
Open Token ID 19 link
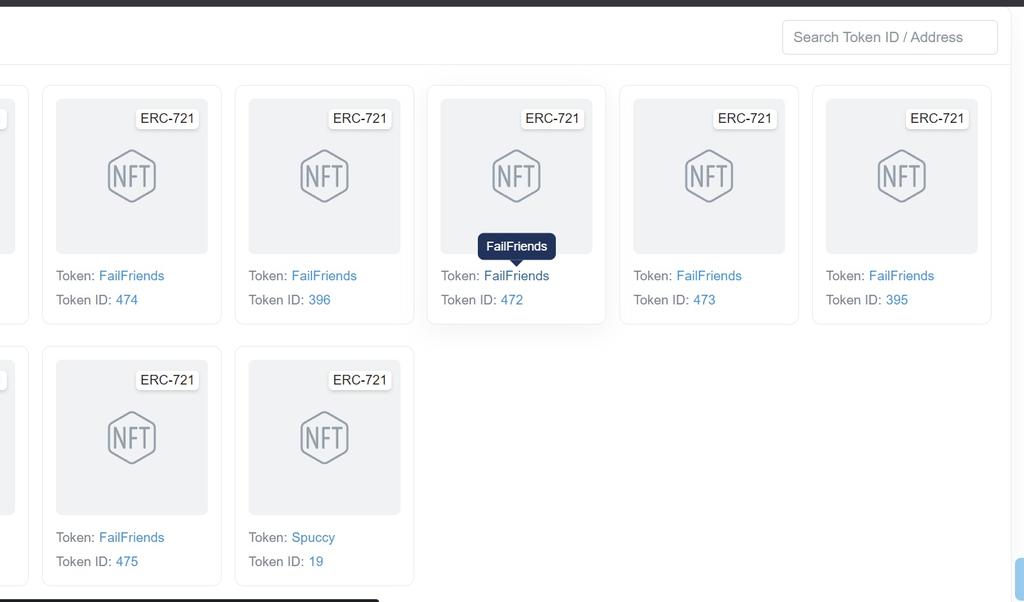316,562
